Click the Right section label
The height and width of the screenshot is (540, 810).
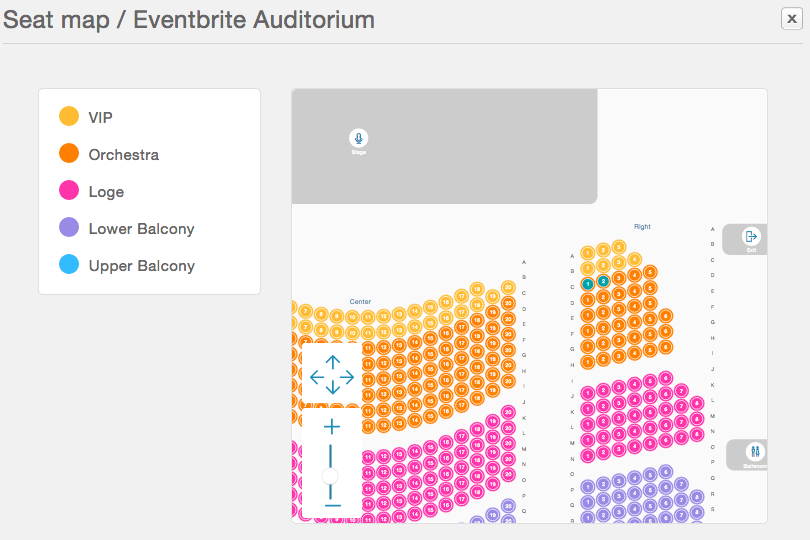click(642, 226)
